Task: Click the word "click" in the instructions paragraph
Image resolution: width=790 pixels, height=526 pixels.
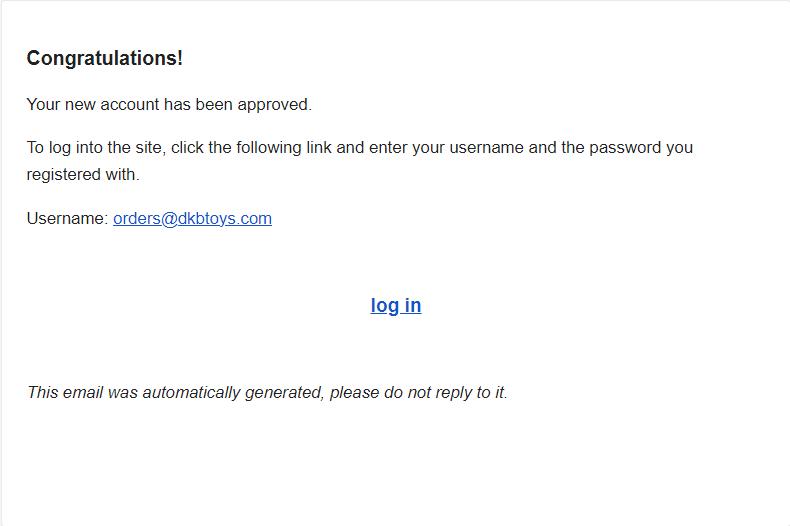Action: 189,147
